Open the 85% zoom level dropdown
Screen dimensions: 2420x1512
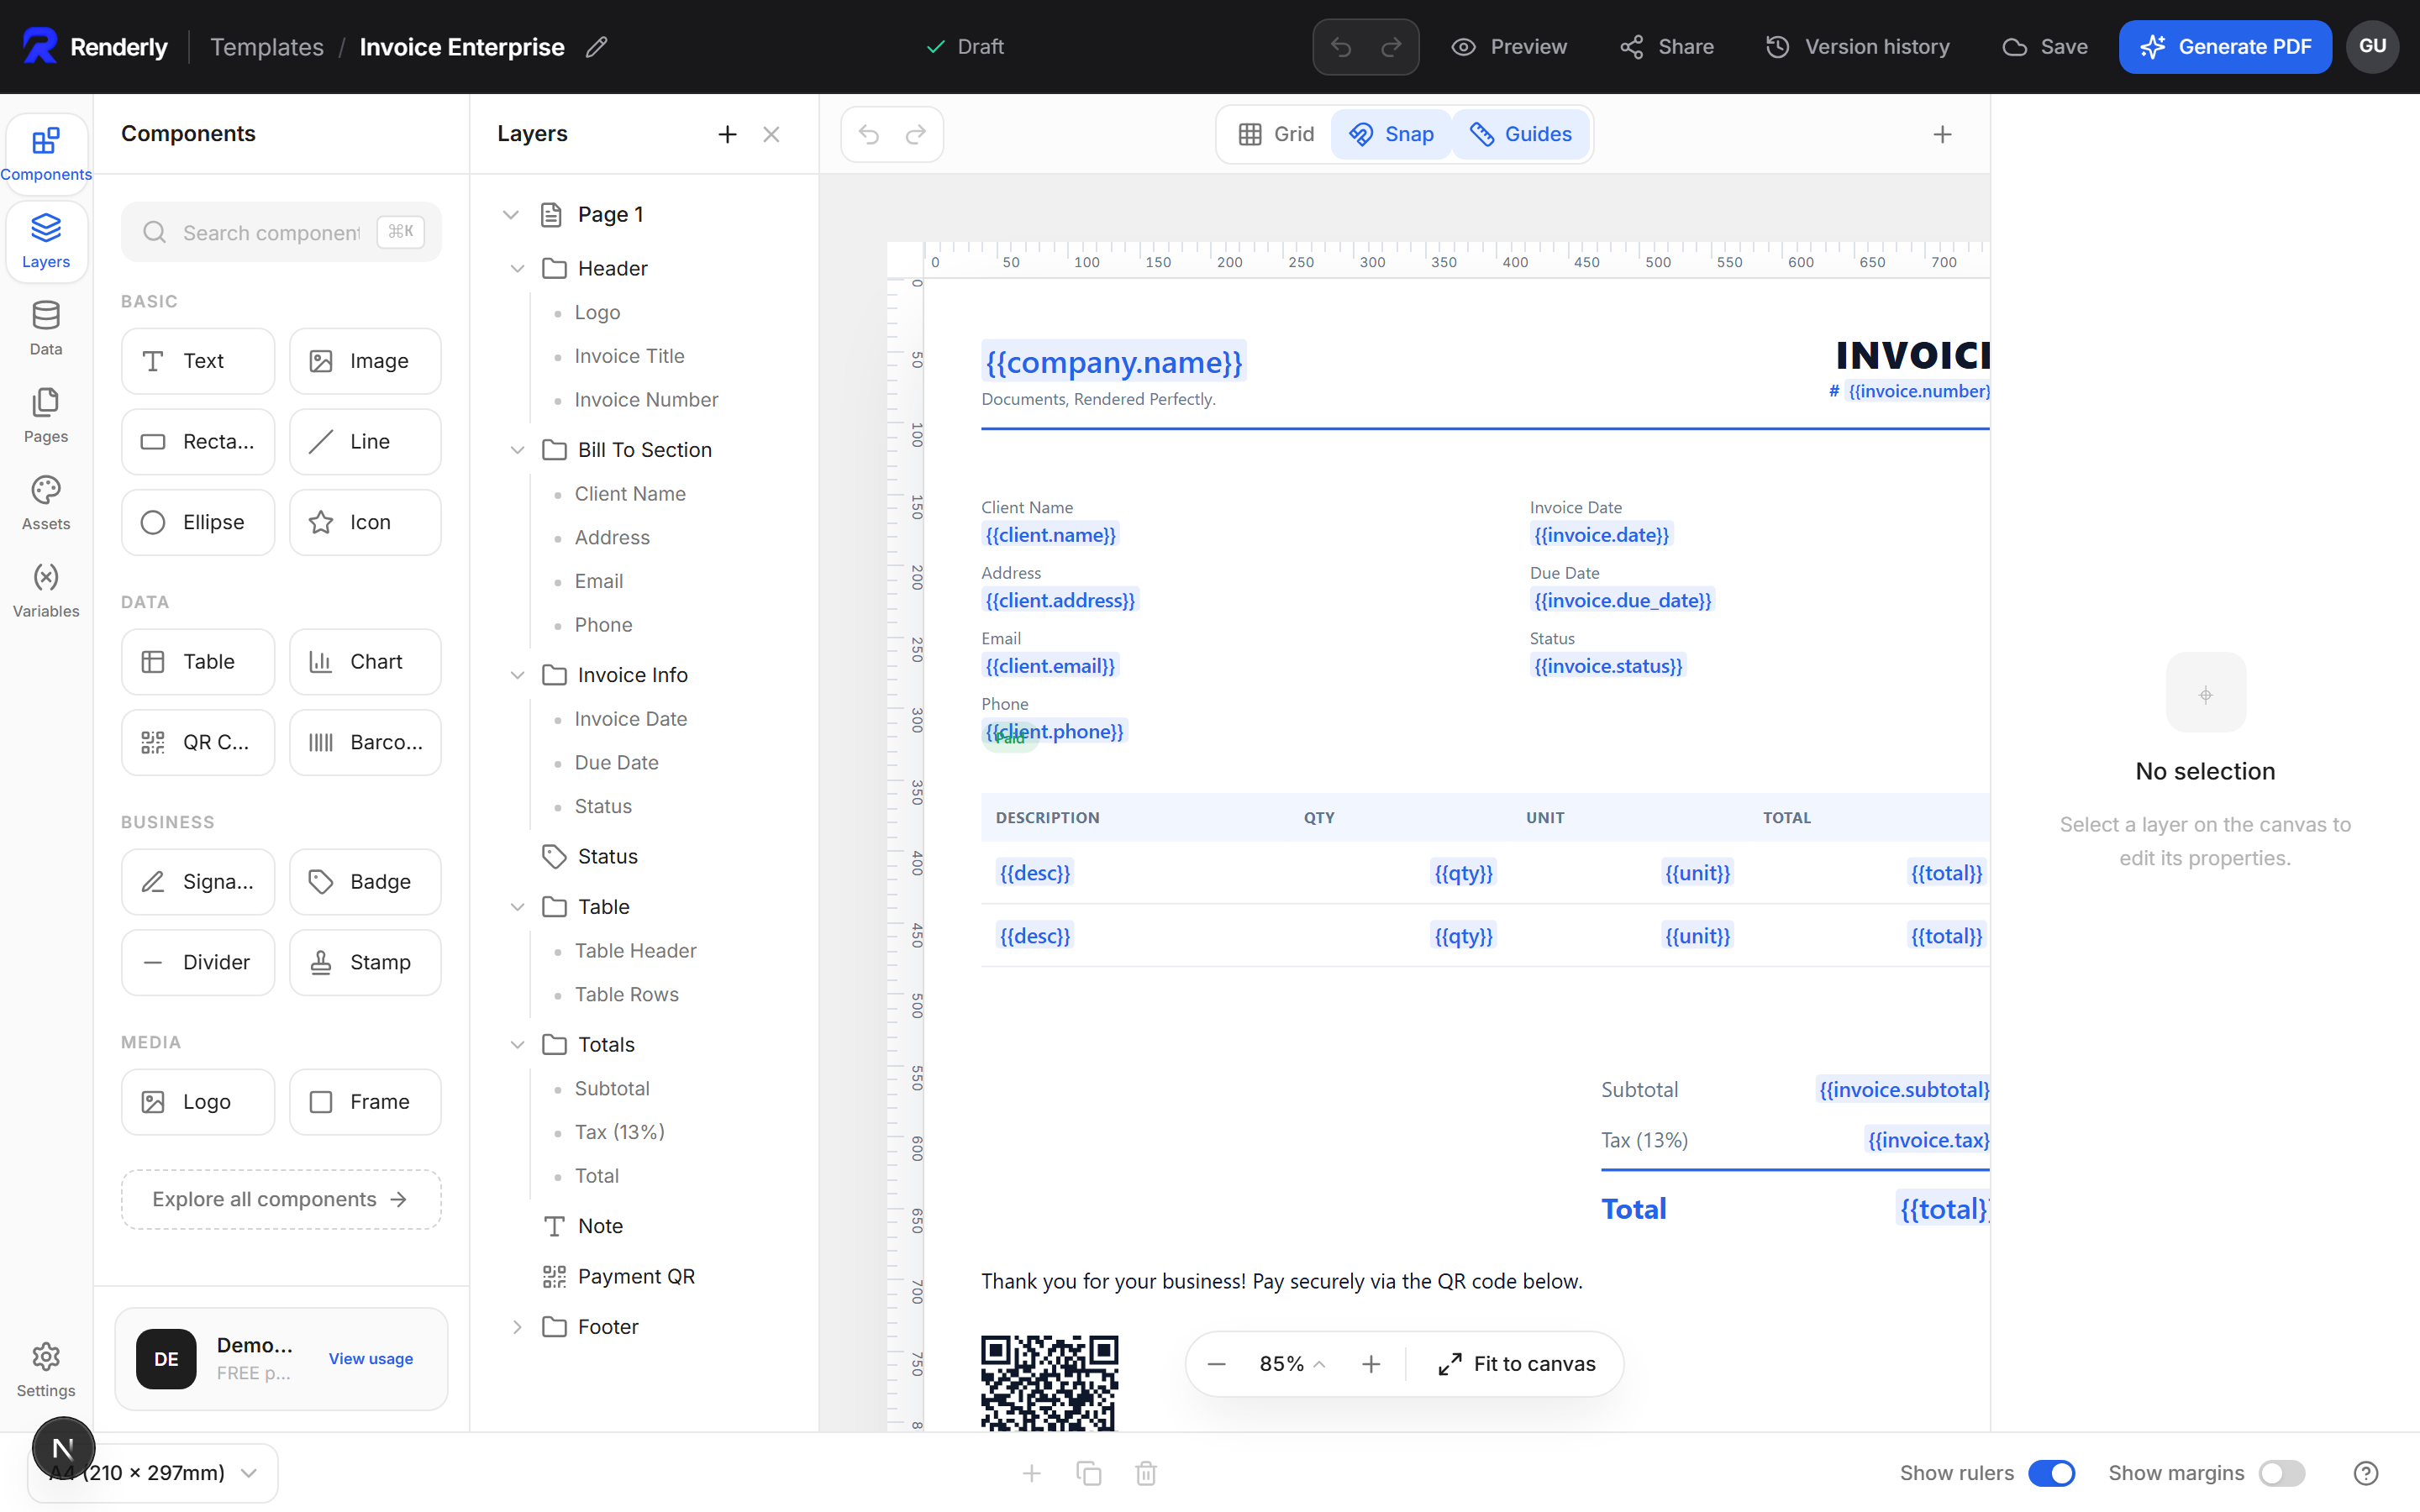click(1292, 1364)
